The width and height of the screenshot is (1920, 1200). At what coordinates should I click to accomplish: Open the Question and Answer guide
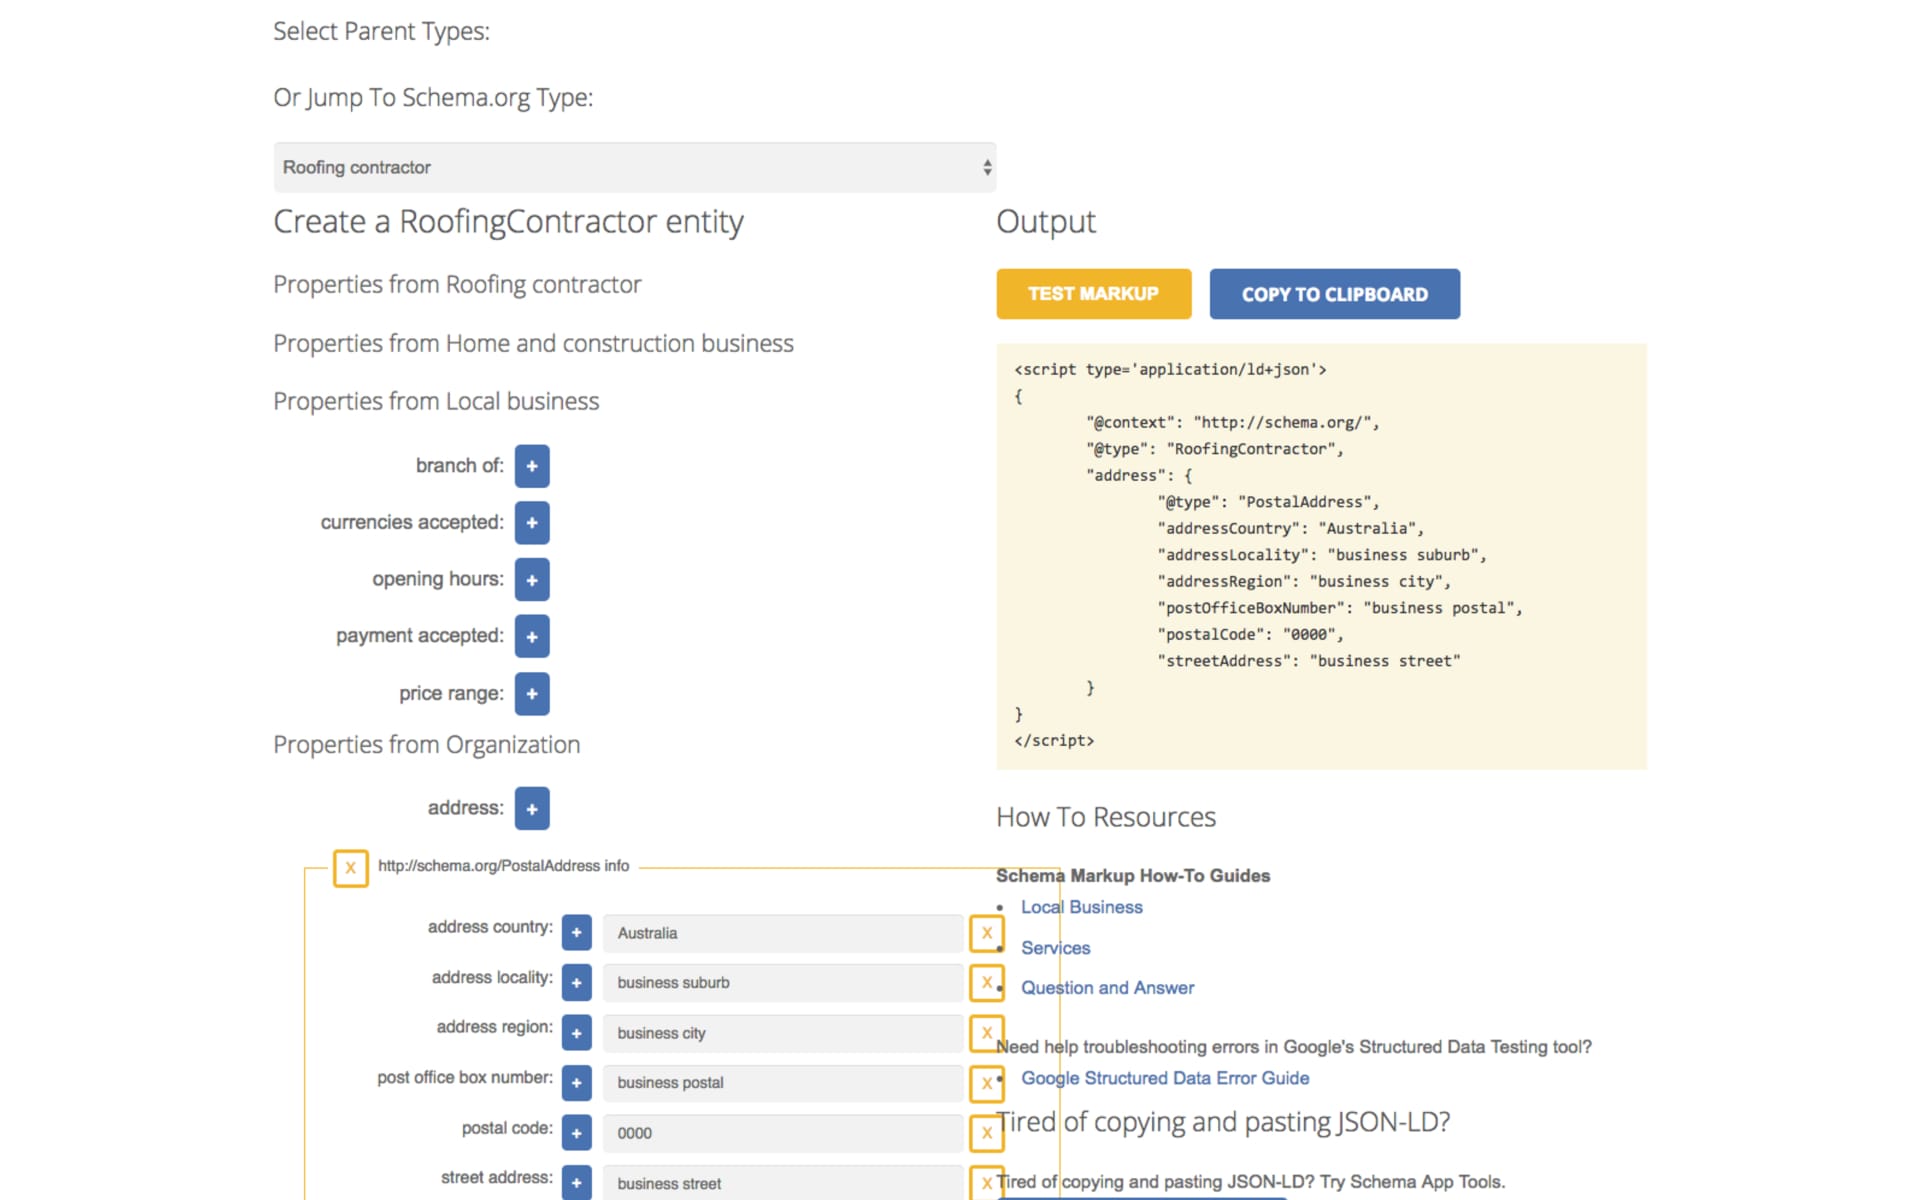[x=1107, y=988]
